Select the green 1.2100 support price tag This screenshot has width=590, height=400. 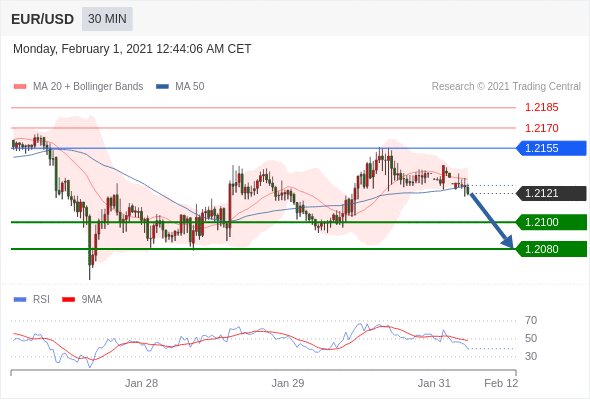tap(551, 222)
